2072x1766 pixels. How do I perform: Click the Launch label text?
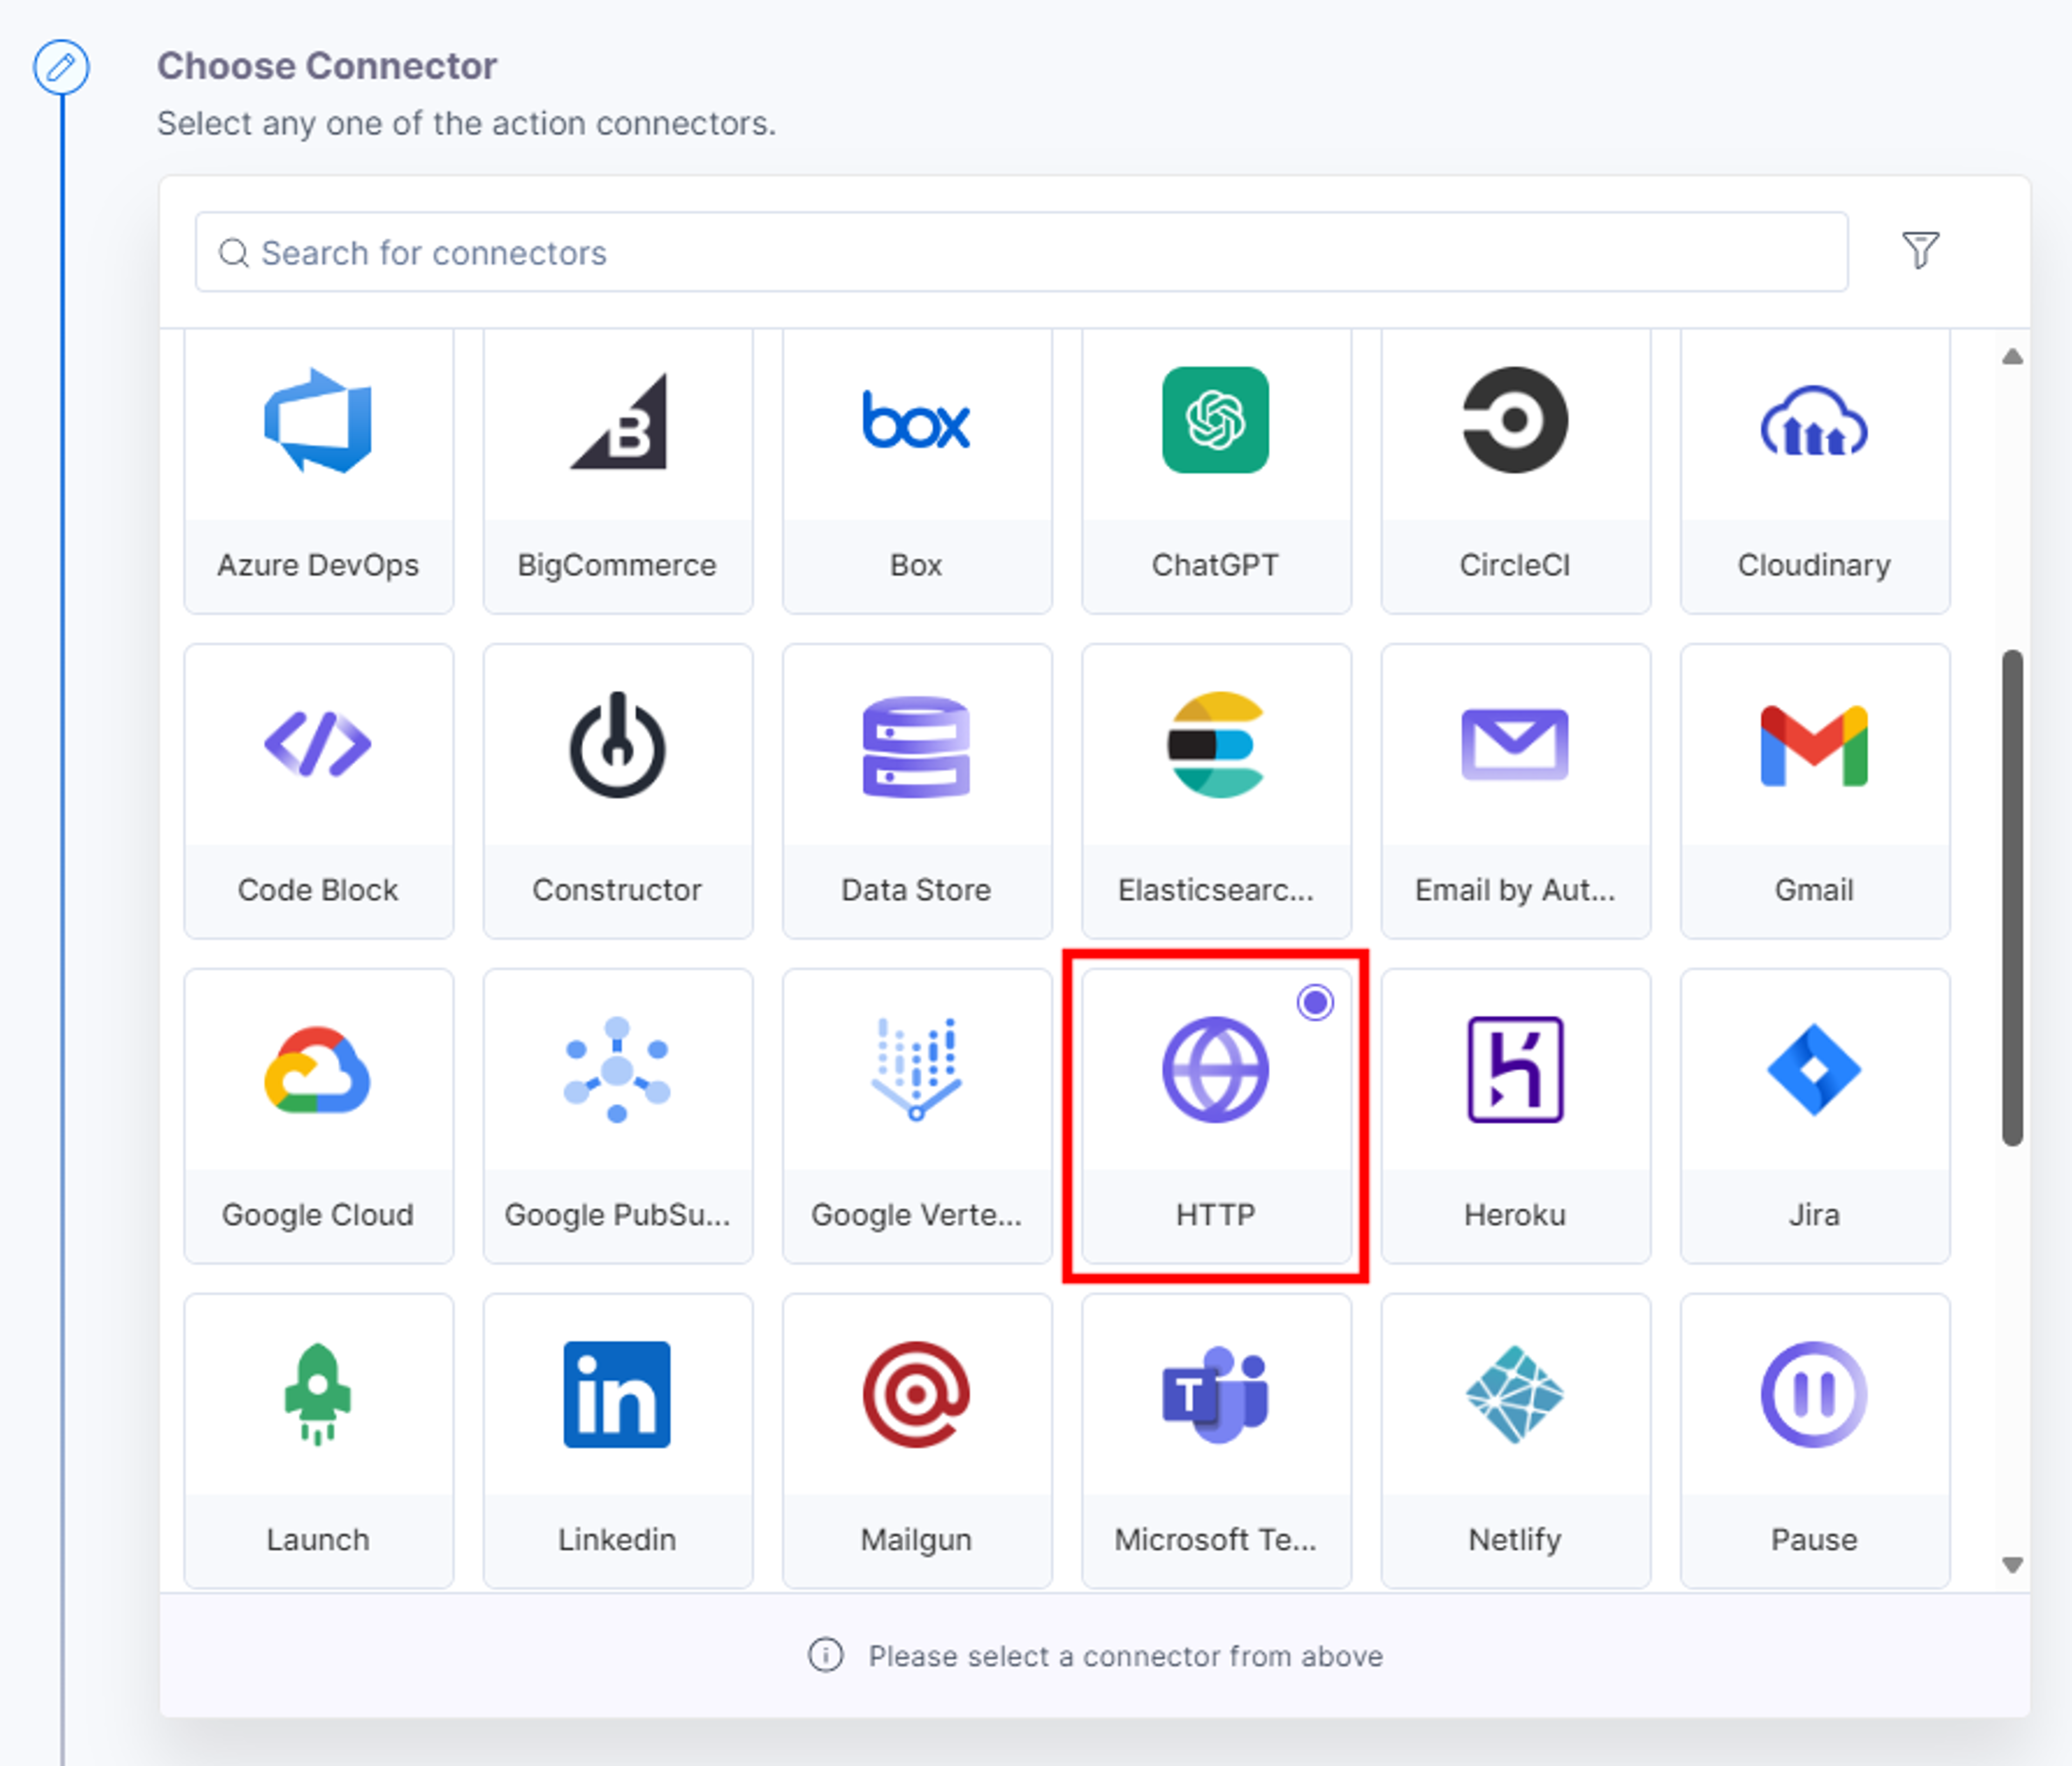pos(318,1539)
